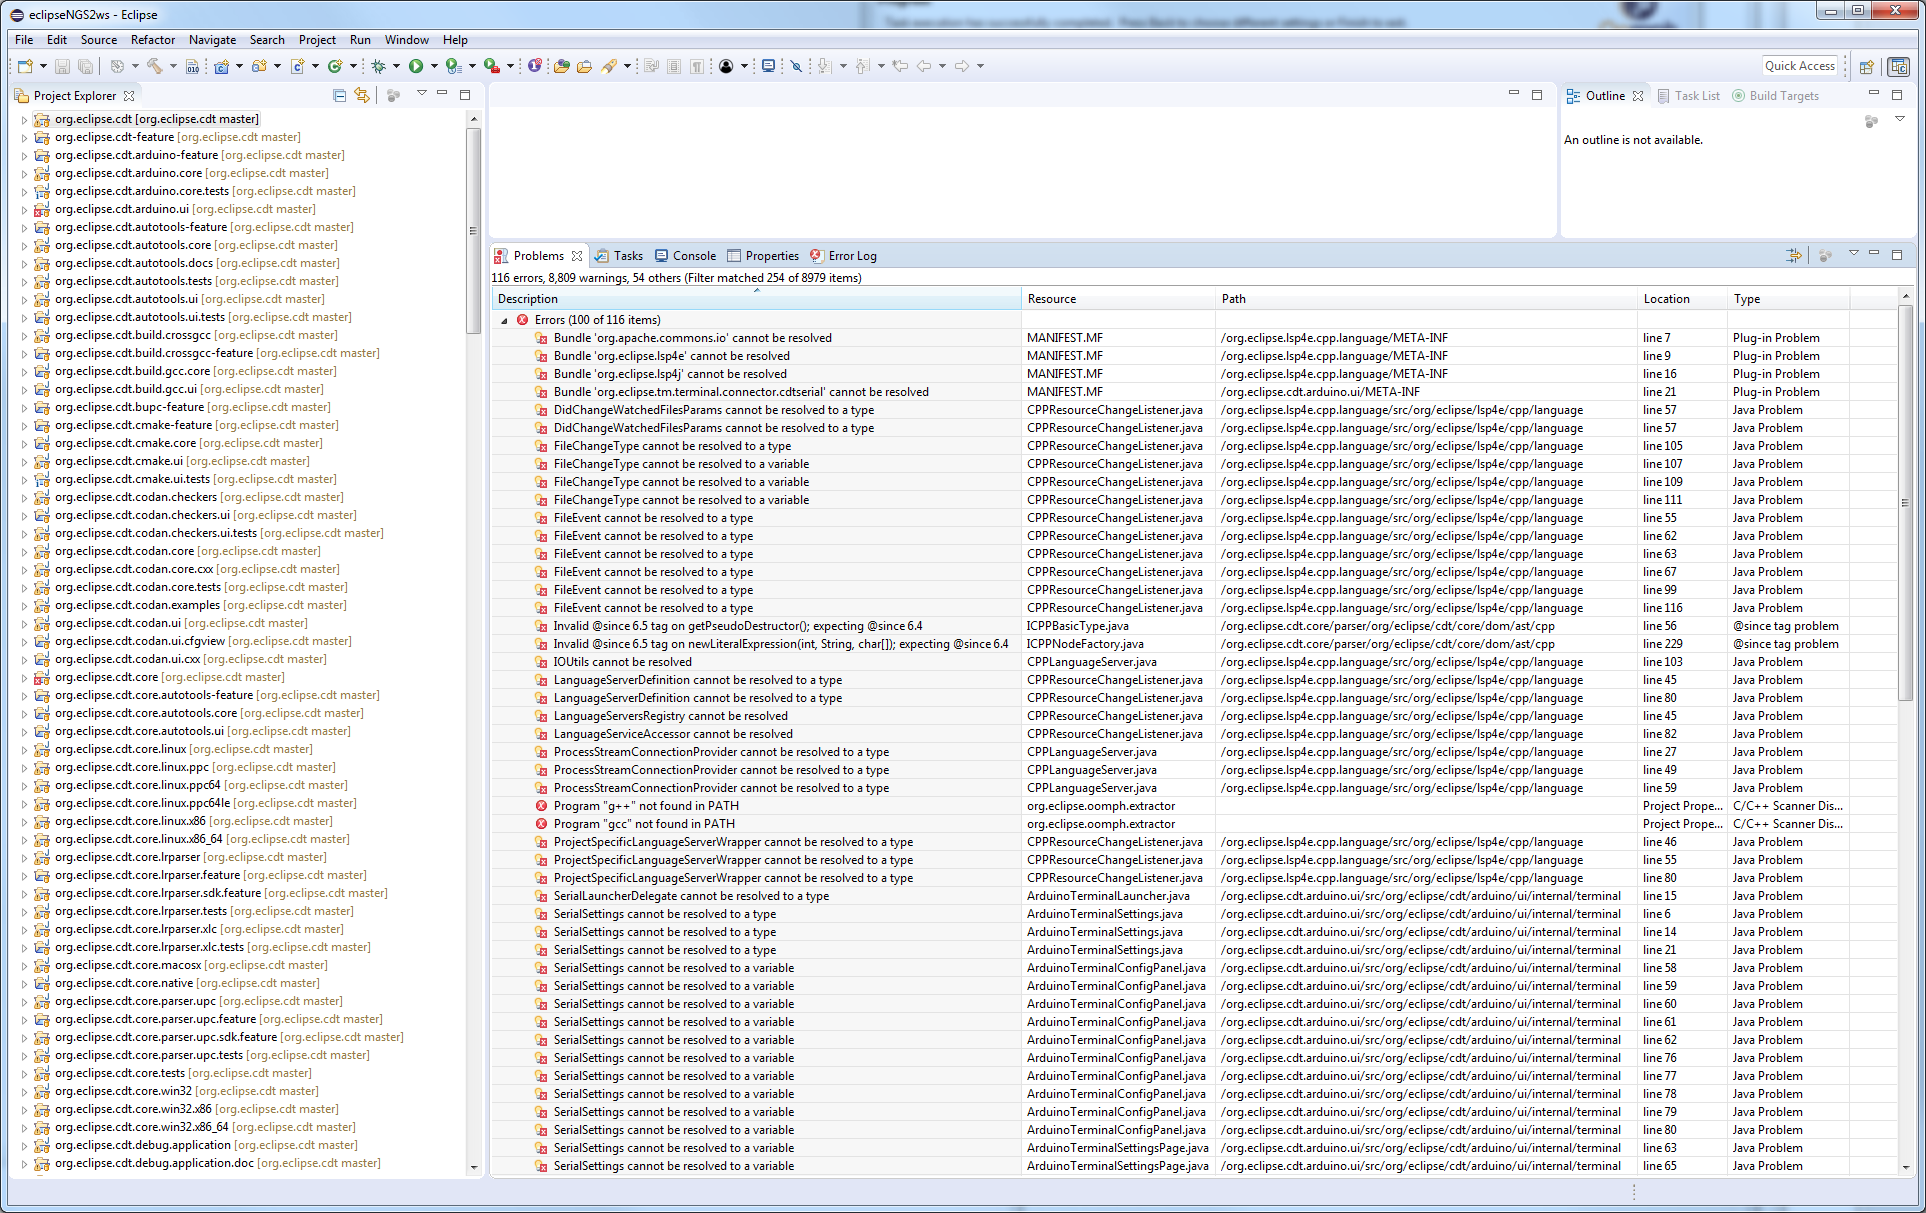Open the Refactor menu
The width and height of the screenshot is (1926, 1213).
[x=153, y=40]
